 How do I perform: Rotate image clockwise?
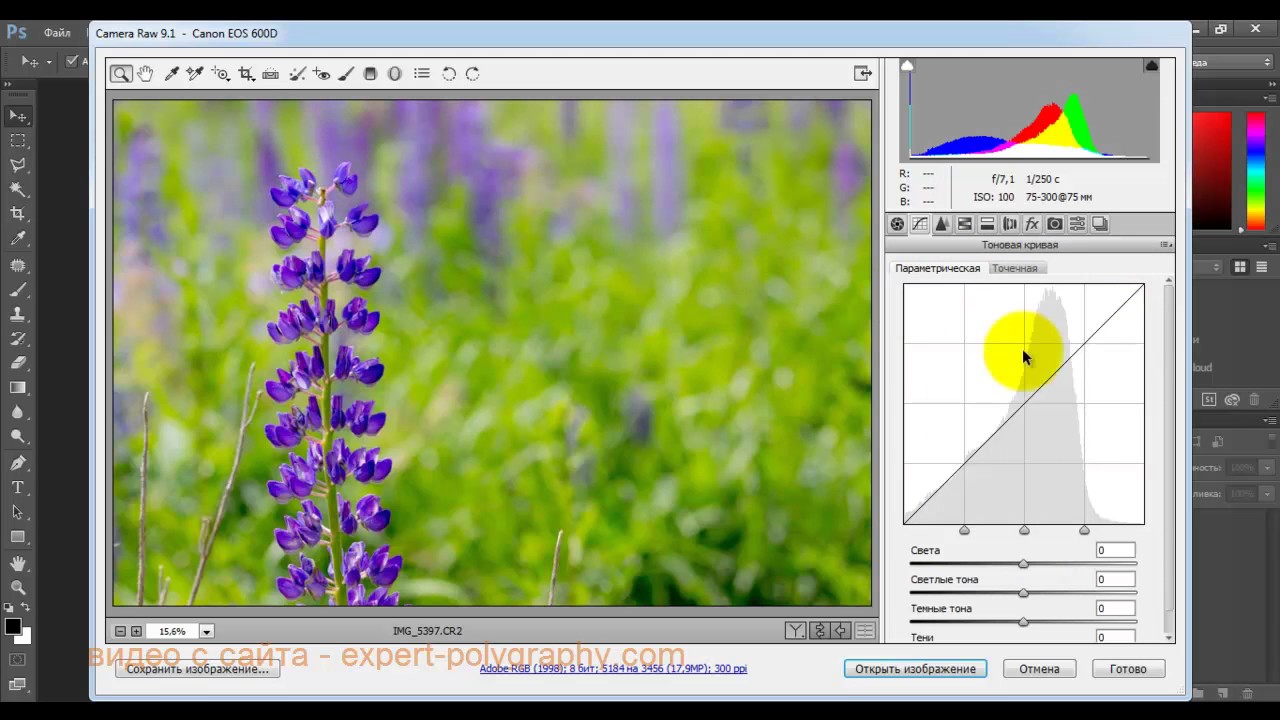pyautogui.click(x=473, y=73)
